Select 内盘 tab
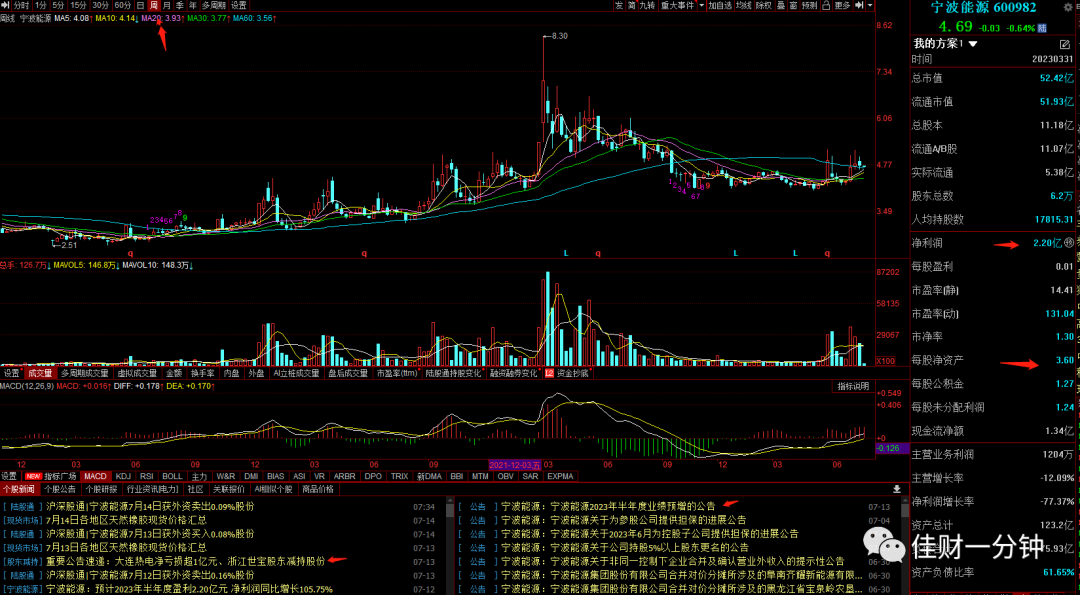1080x595 pixels. 231,373
